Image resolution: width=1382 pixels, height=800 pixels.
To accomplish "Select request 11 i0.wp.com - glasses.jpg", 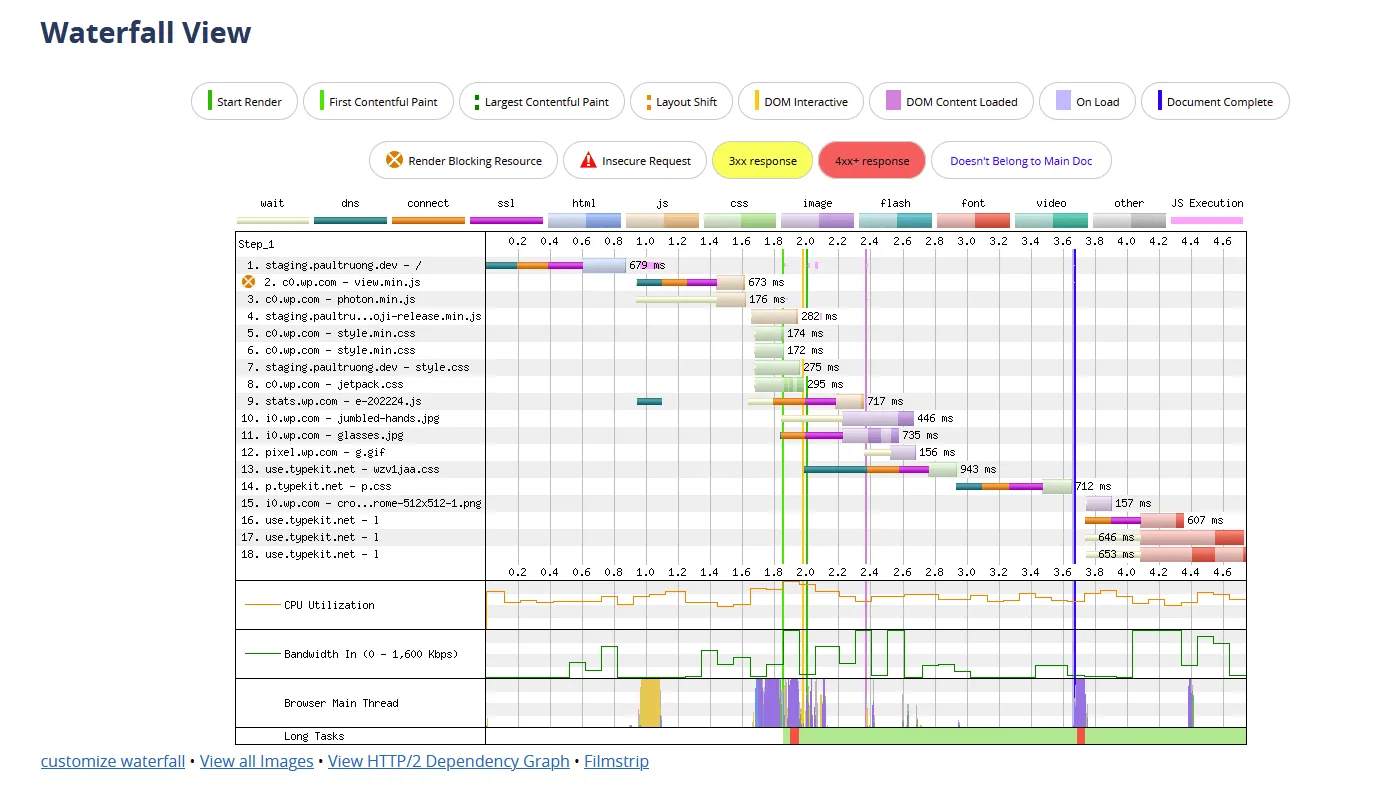I will coord(322,435).
